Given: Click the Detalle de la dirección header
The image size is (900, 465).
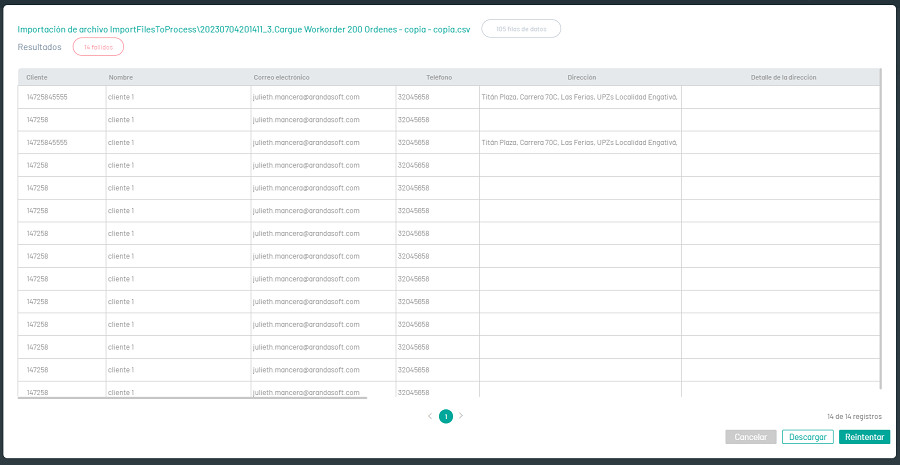Looking at the screenshot, I should coord(783,77).
